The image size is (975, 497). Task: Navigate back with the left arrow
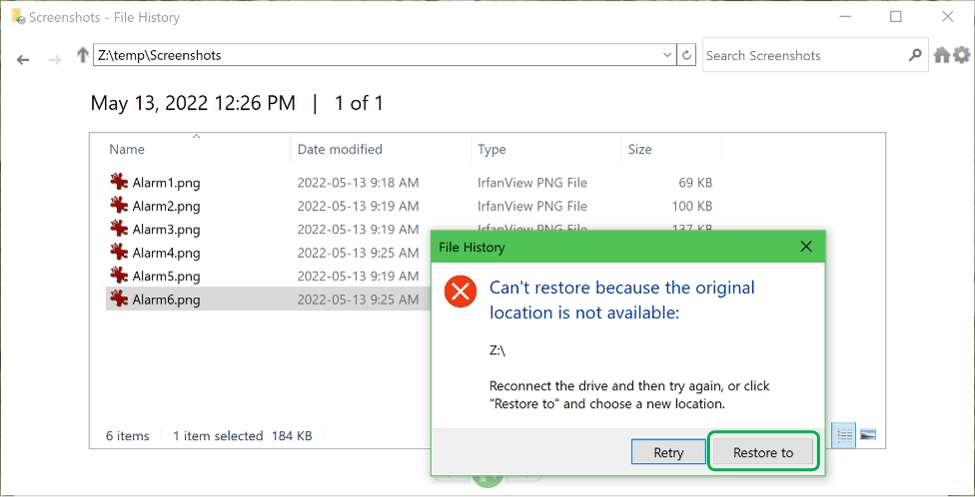pos(23,60)
